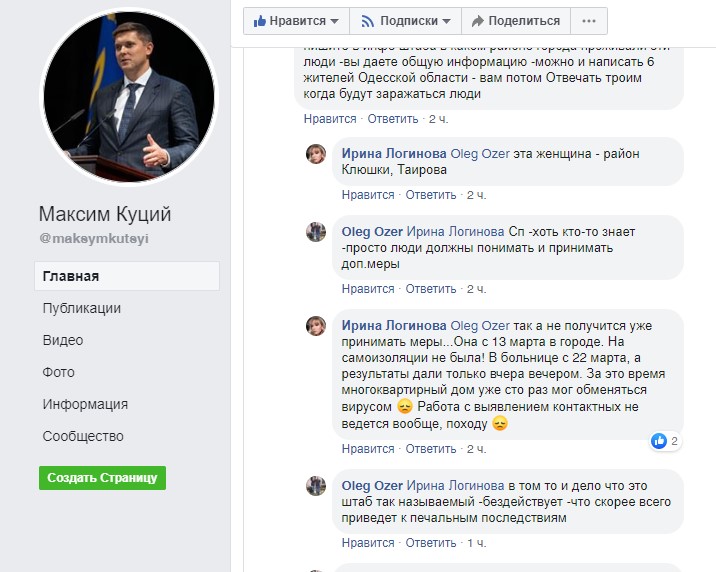The image size is (716, 572).
Task: Open Ирина Логинова's avatar in first reply
Action: point(316,154)
